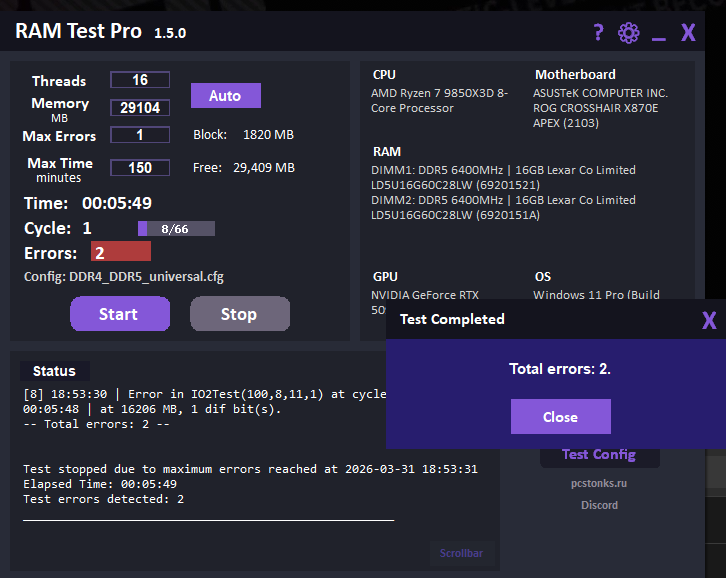Click the Block 1820 MB value
Screen dimensions: 726x578
(268, 134)
